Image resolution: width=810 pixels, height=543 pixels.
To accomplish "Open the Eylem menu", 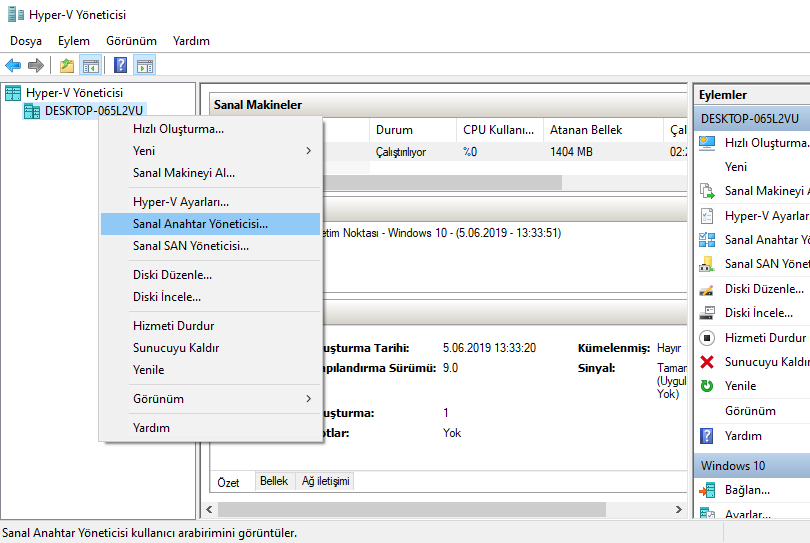I will click(74, 41).
